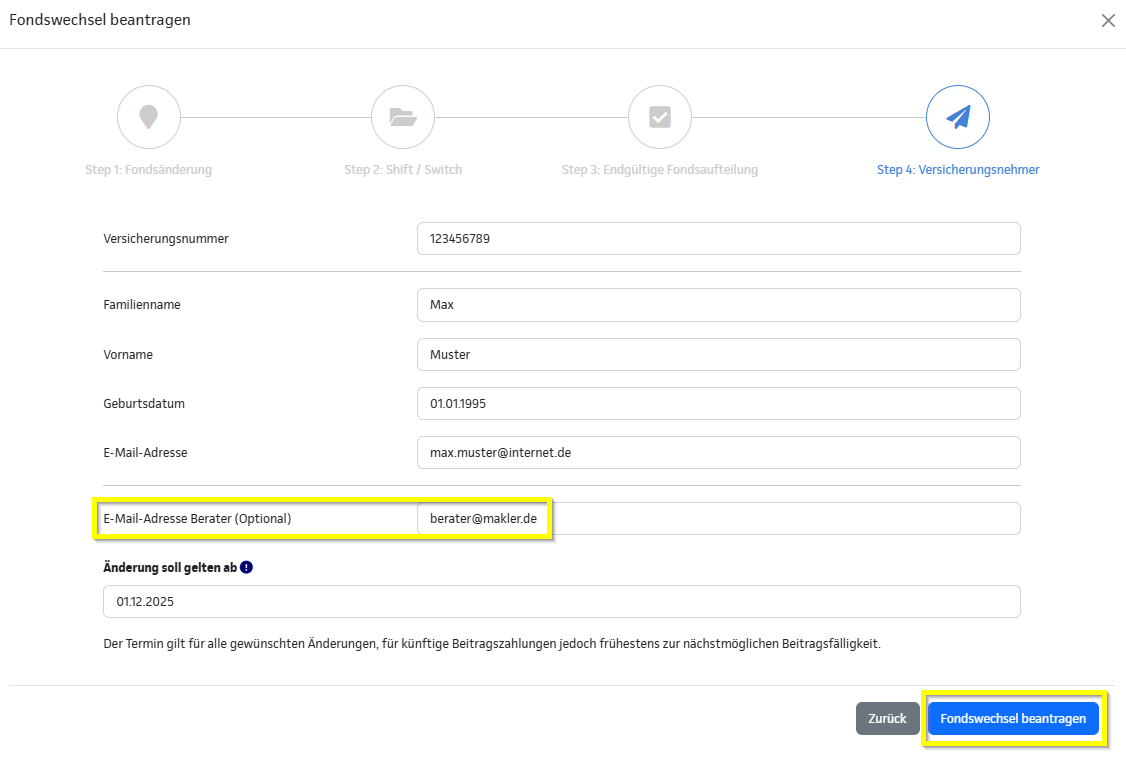Select Step 4: Versicherungsnehmer label
Screen dimensions: 1126x760
click(958, 170)
